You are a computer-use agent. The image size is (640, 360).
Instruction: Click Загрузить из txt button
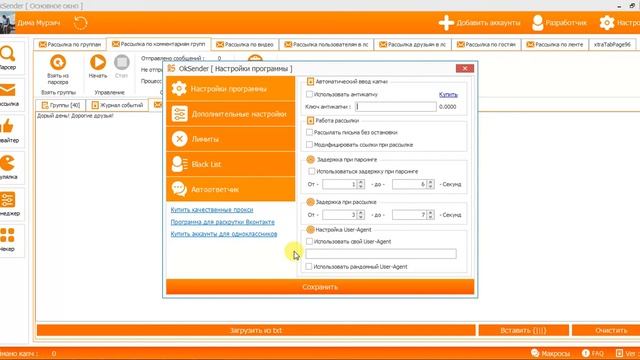(256, 330)
